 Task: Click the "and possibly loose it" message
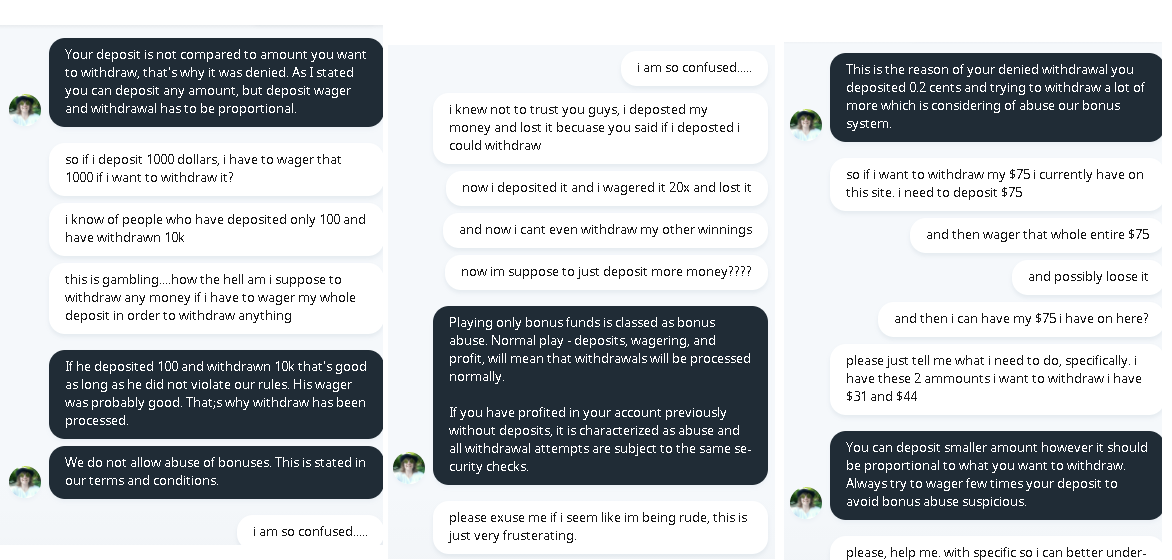coord(1088,277)
